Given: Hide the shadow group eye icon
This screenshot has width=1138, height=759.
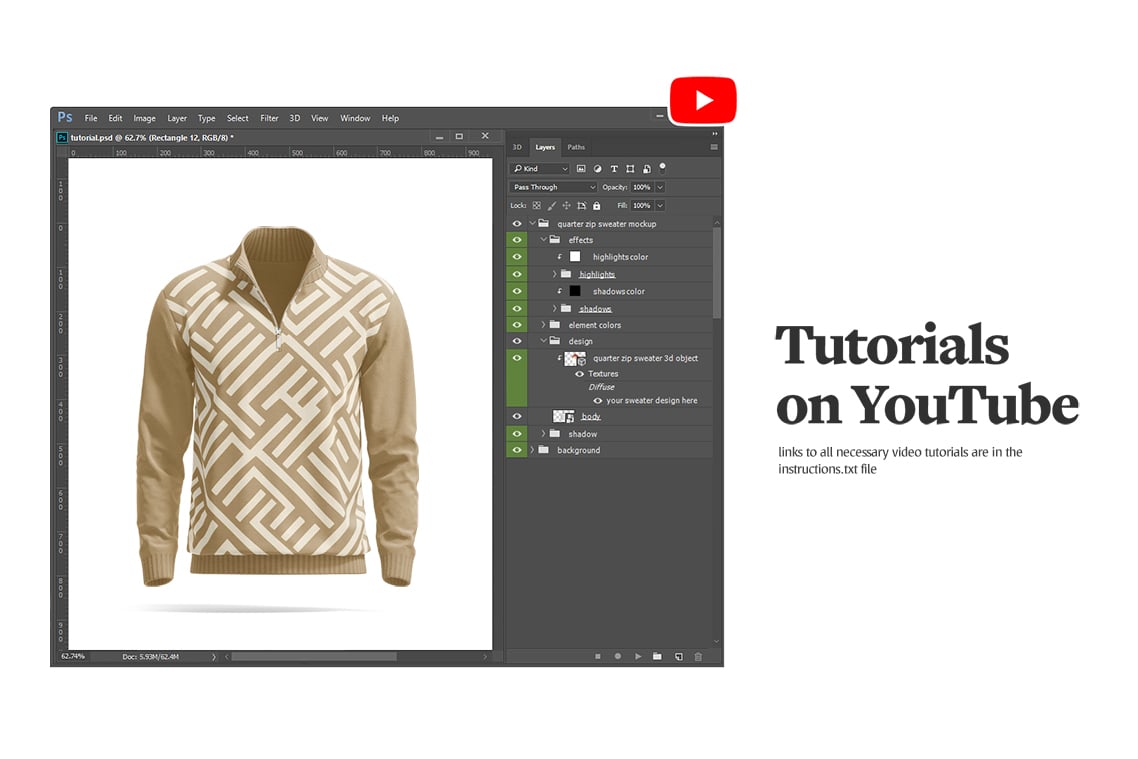Looking at the screenshot, I should click(x=516, y=433).
